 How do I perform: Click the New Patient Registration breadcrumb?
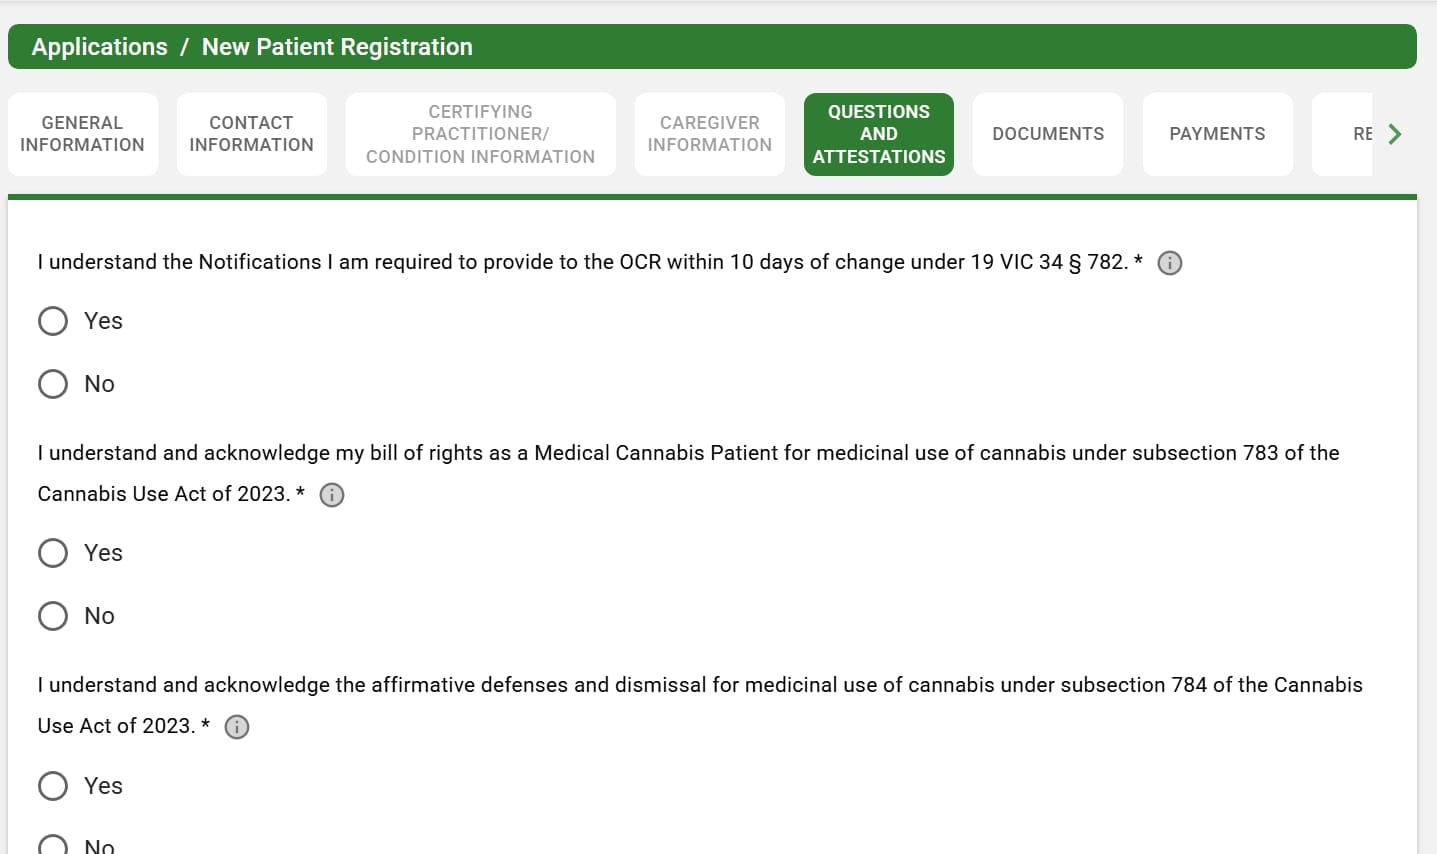click(x=336, y=46)
